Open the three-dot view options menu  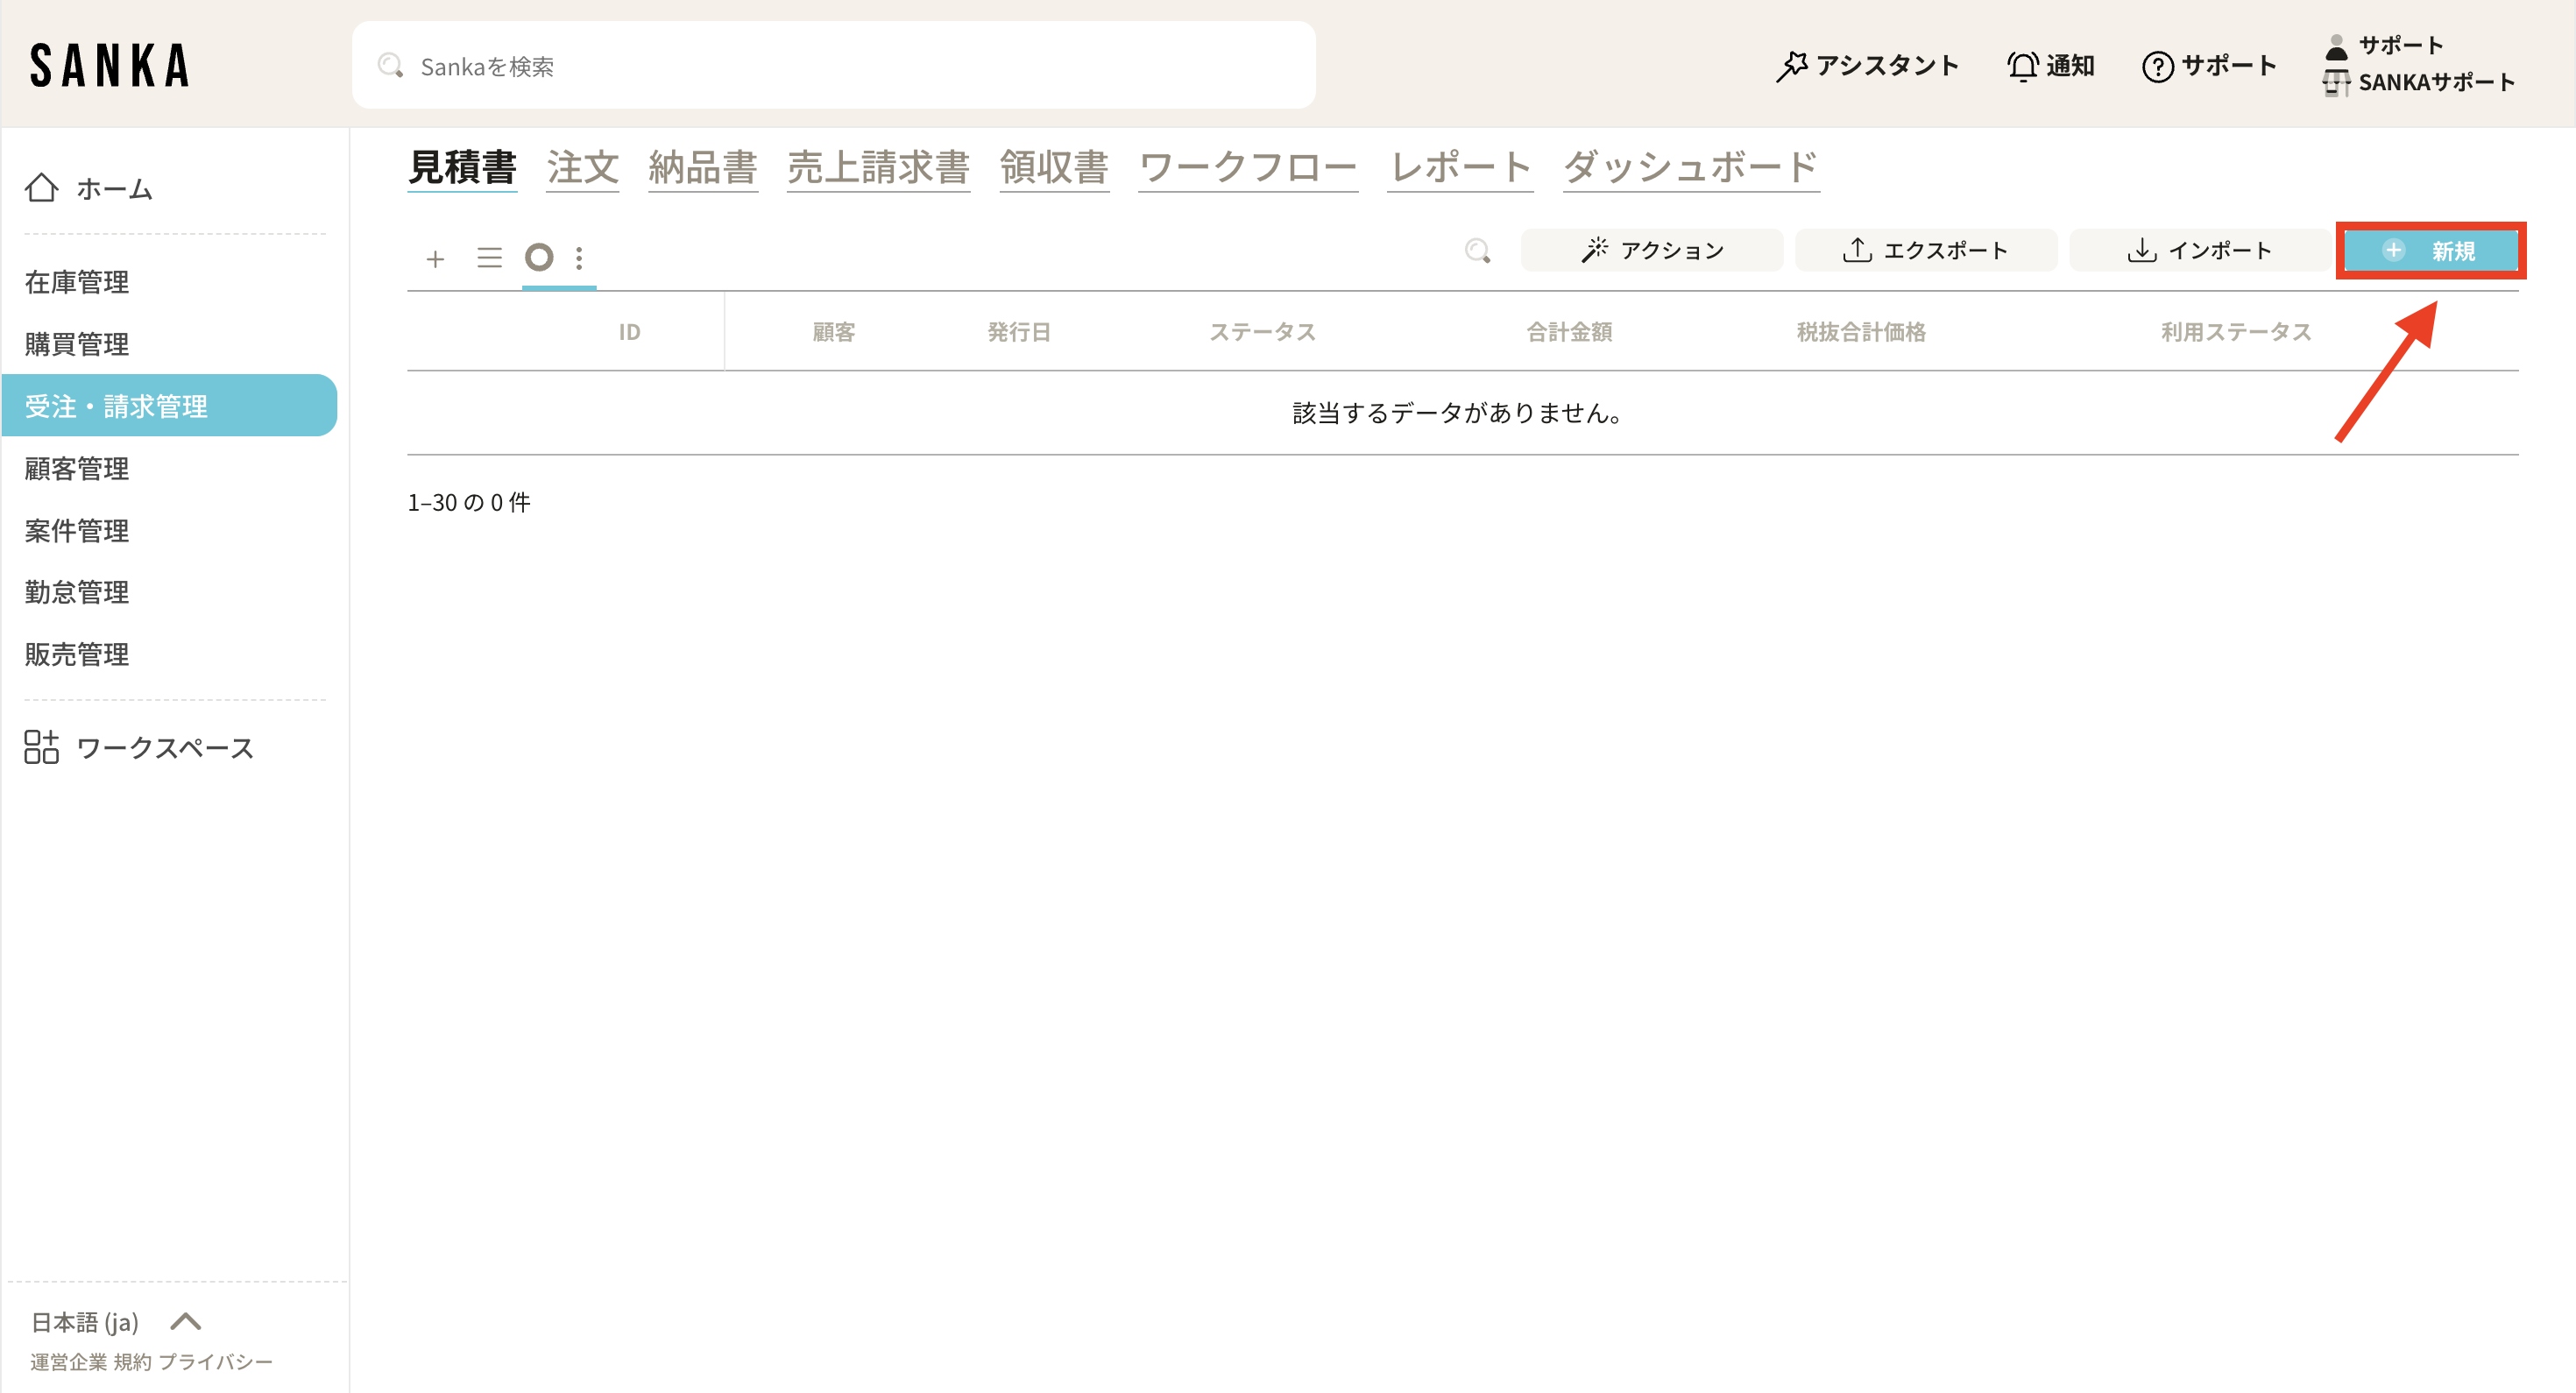(x=579, y=258)
